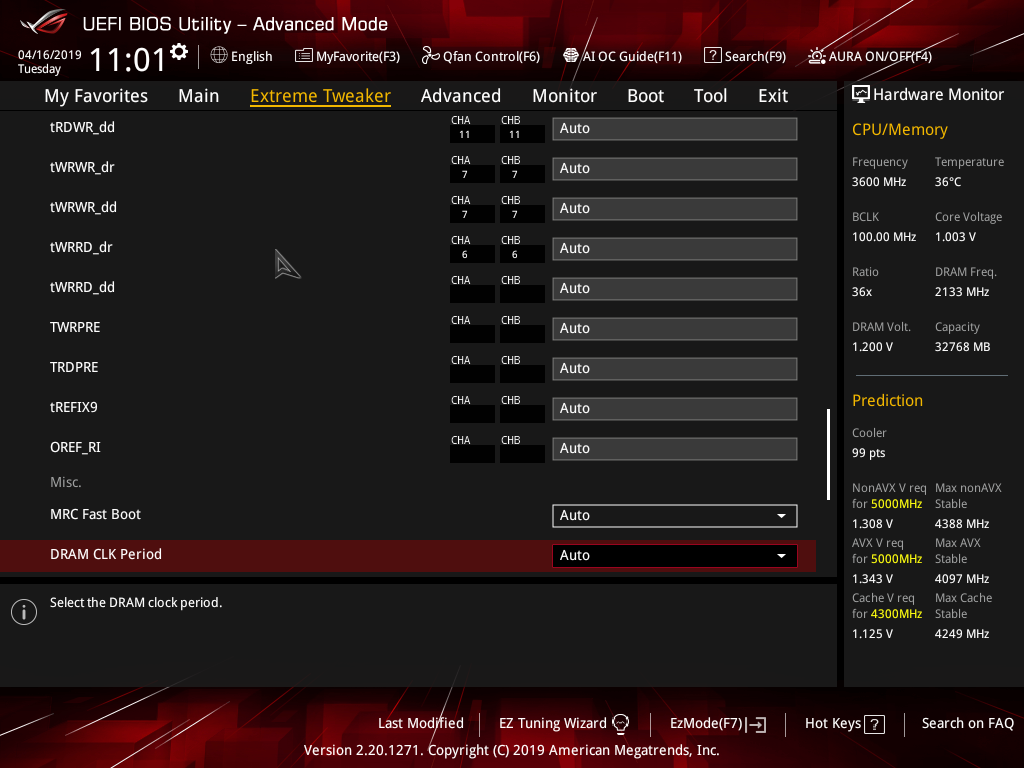The width and height of the screenshot is (1024, 768).
Task: Click the tRDWR_dd setting label
Action: pos(82,127)
